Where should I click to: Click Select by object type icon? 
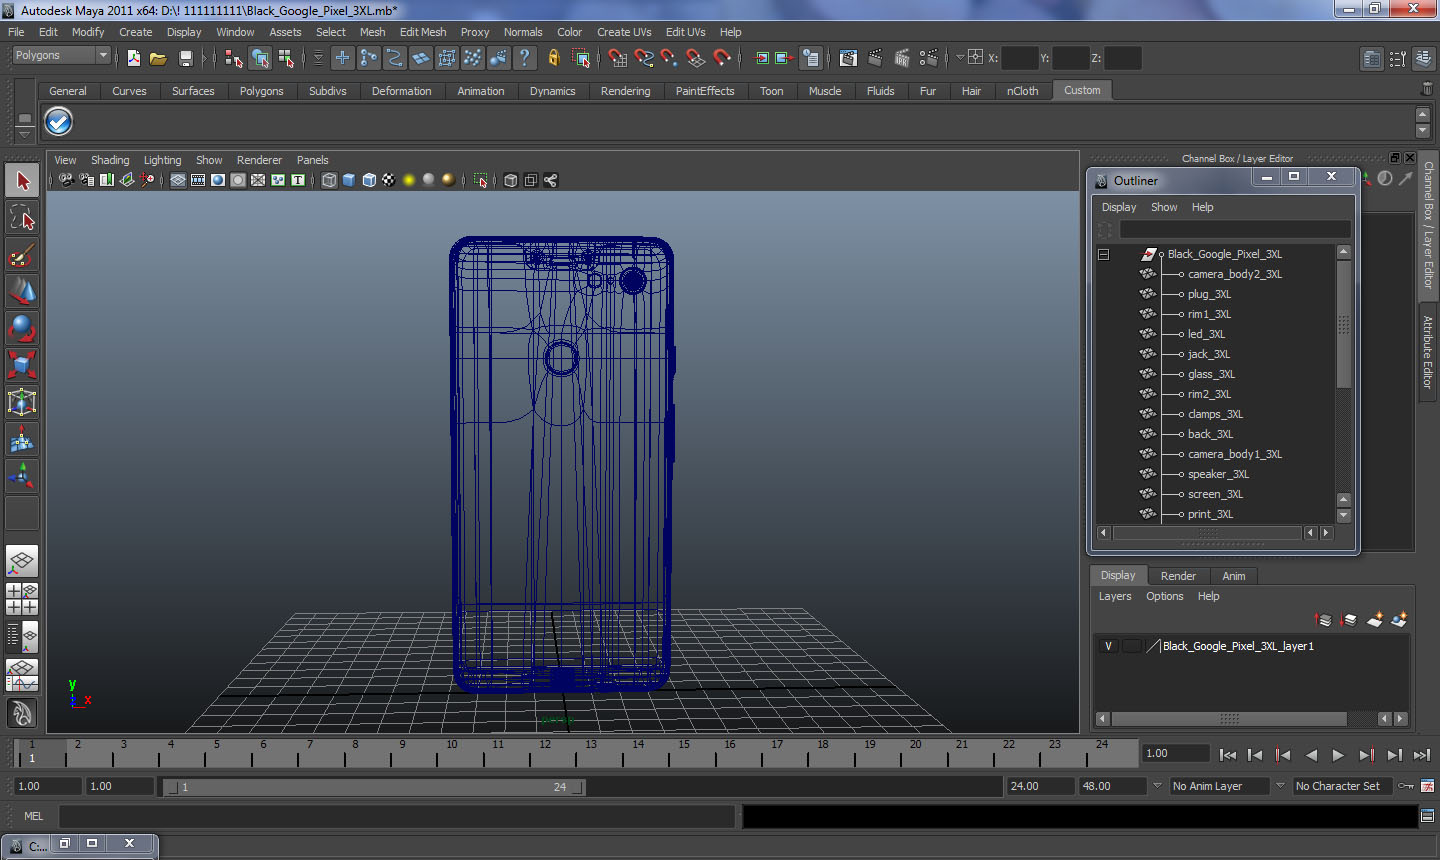point(260,58)
